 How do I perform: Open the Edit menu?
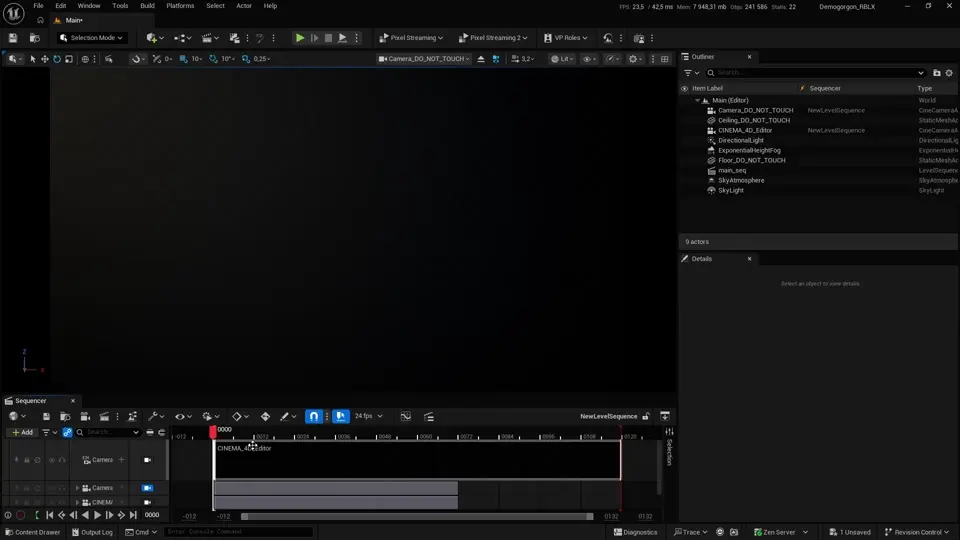[61, 6]
